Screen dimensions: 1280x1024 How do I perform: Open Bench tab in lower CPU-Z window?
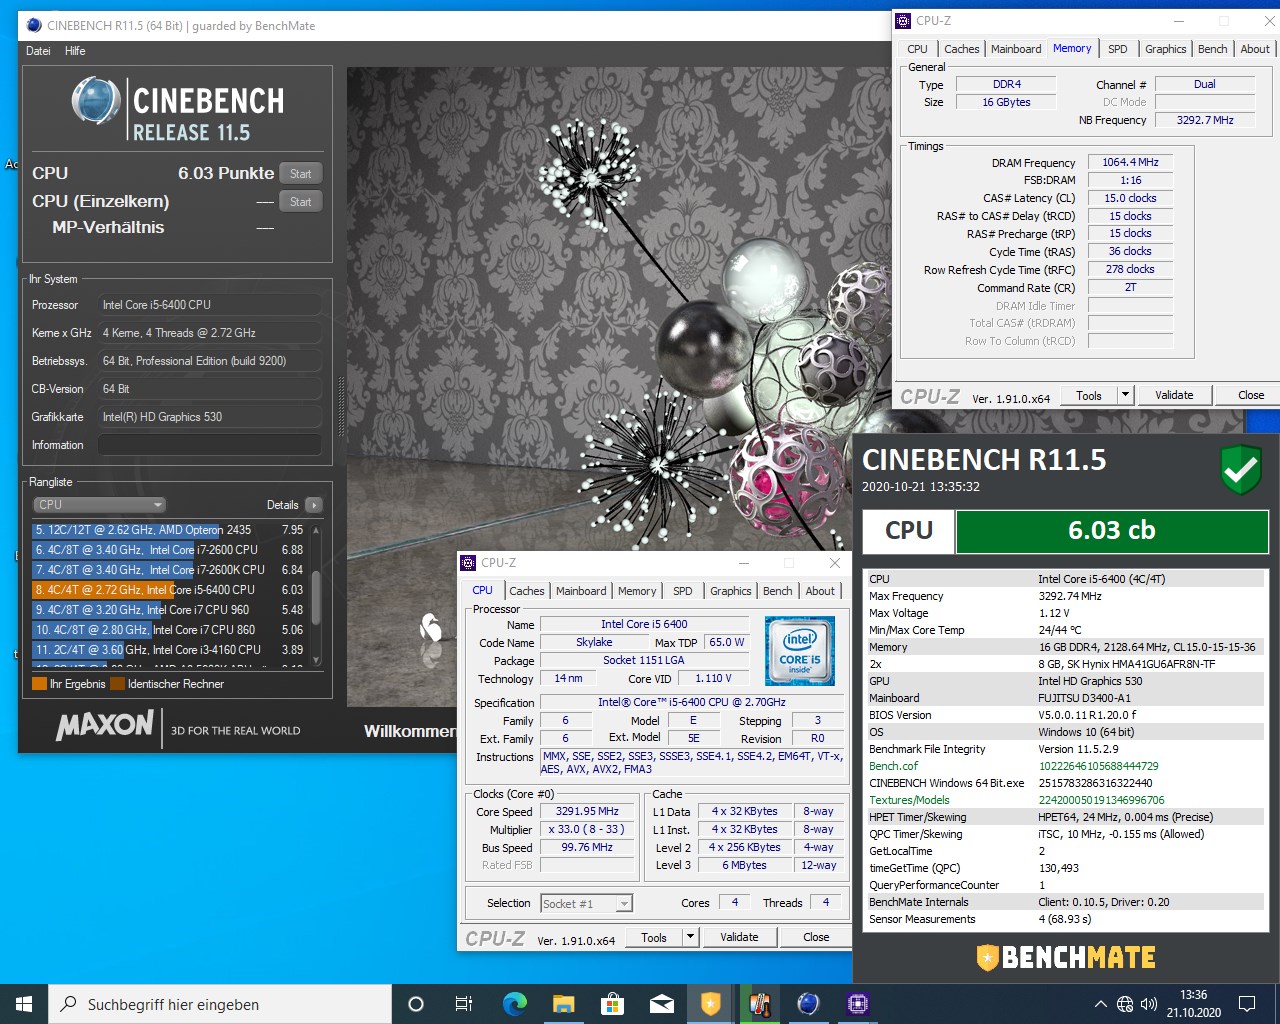(x=778, y=591)
